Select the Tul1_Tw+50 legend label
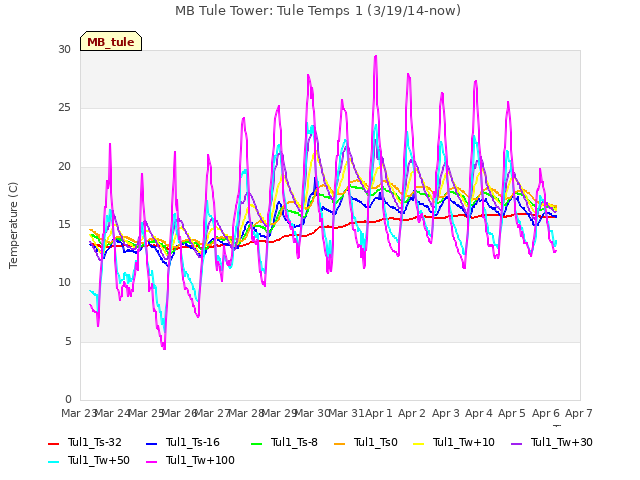 point(99,460)
